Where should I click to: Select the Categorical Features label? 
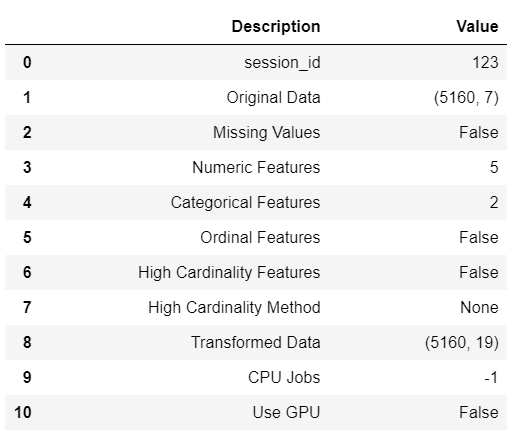click(x=245, y=203)
